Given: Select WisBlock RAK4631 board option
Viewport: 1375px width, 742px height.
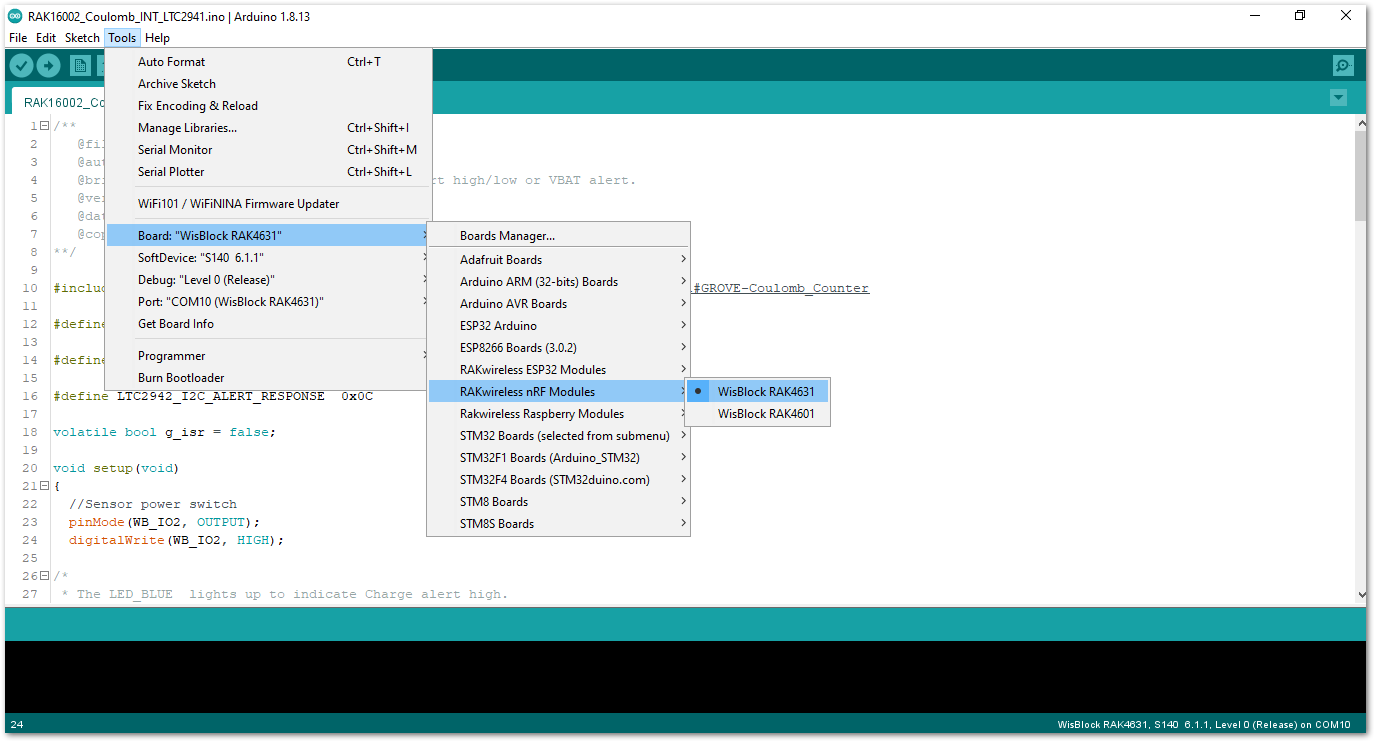Looking at the screenshot, I should click(757, 392).
